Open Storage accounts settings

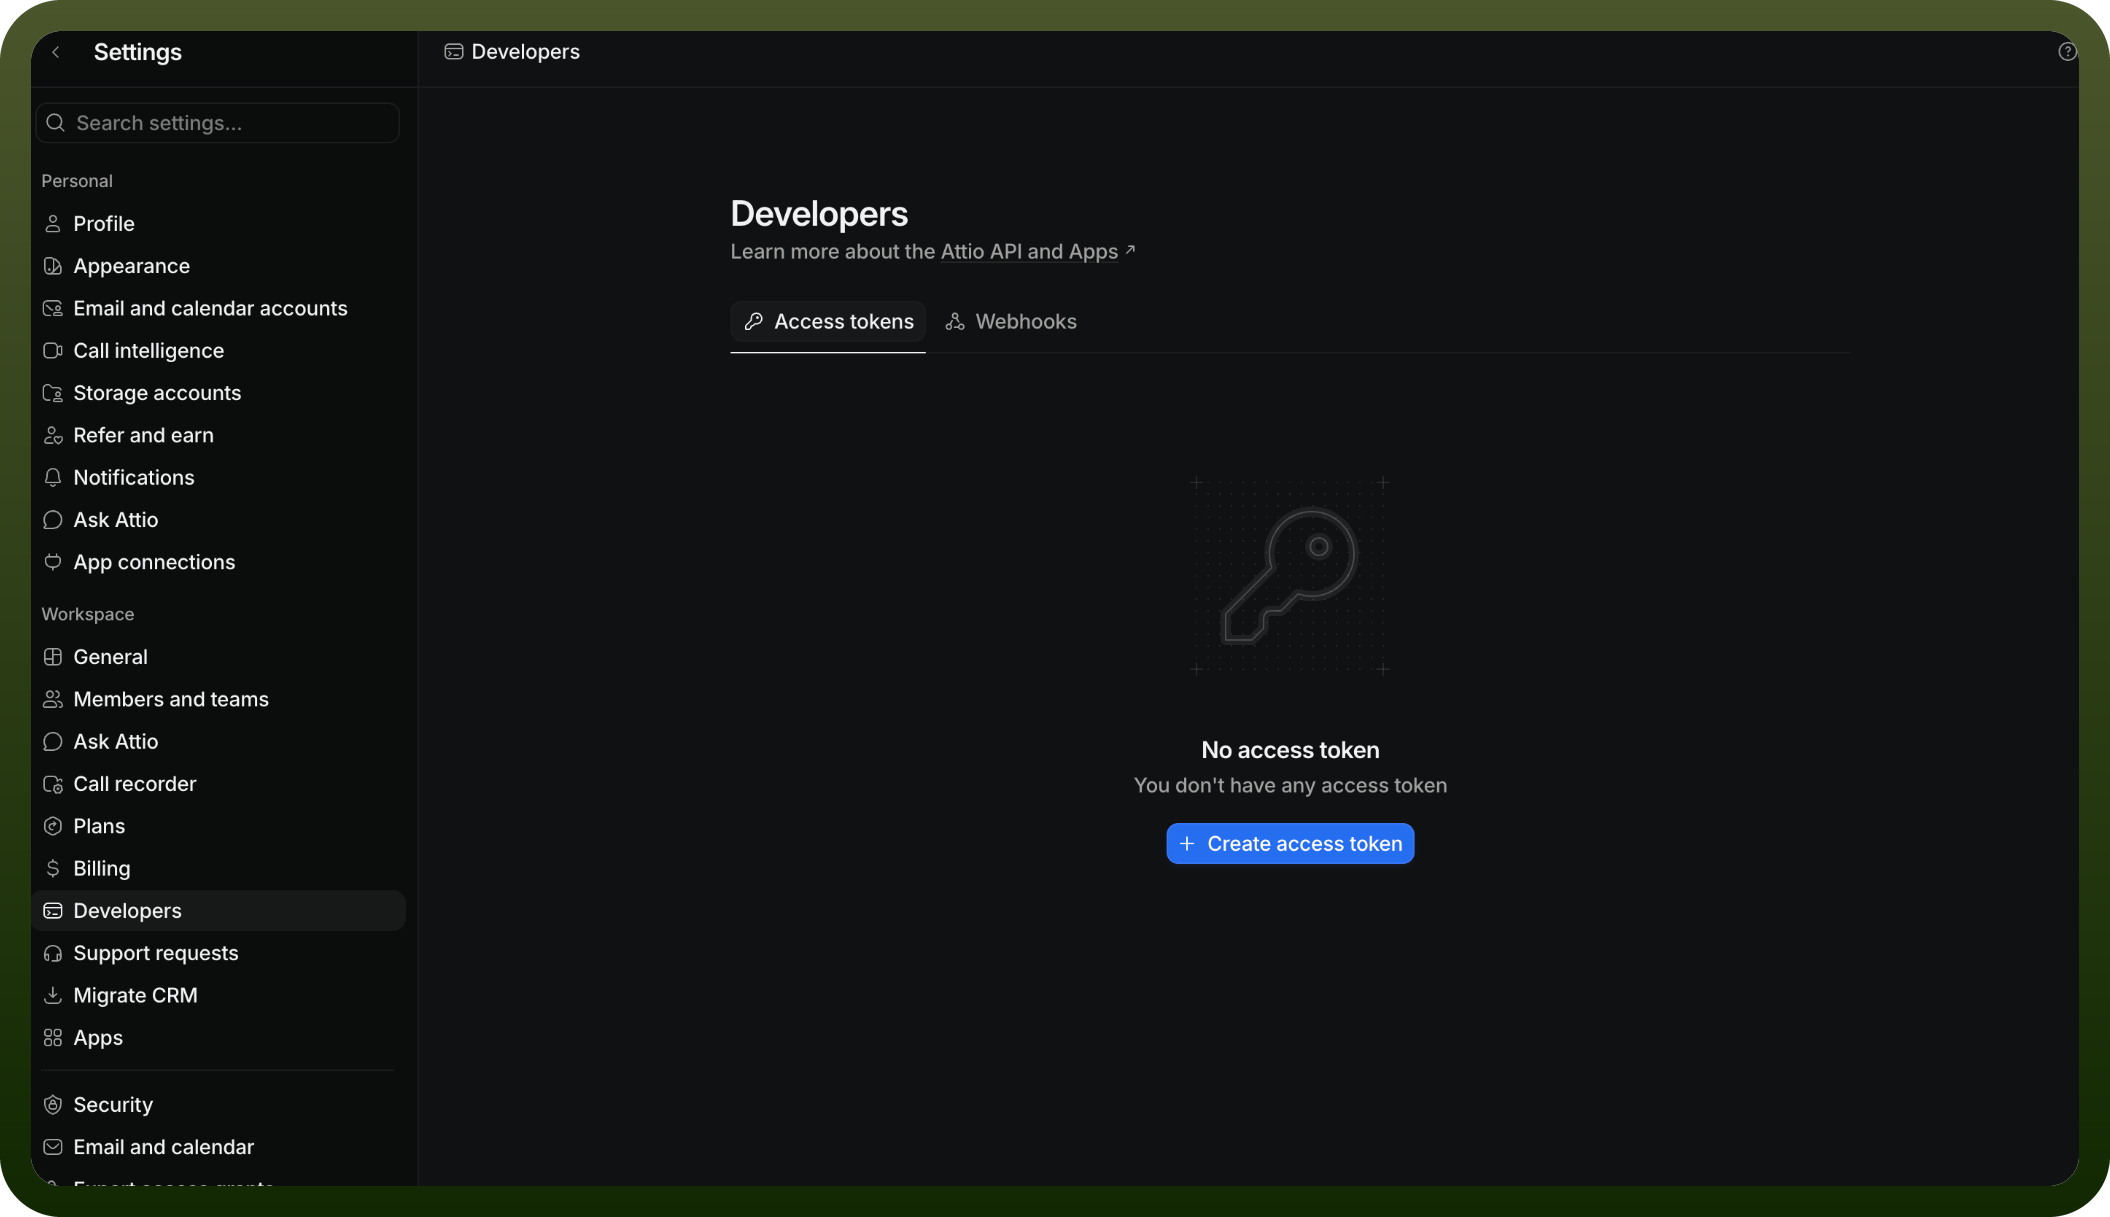[218, 393]
